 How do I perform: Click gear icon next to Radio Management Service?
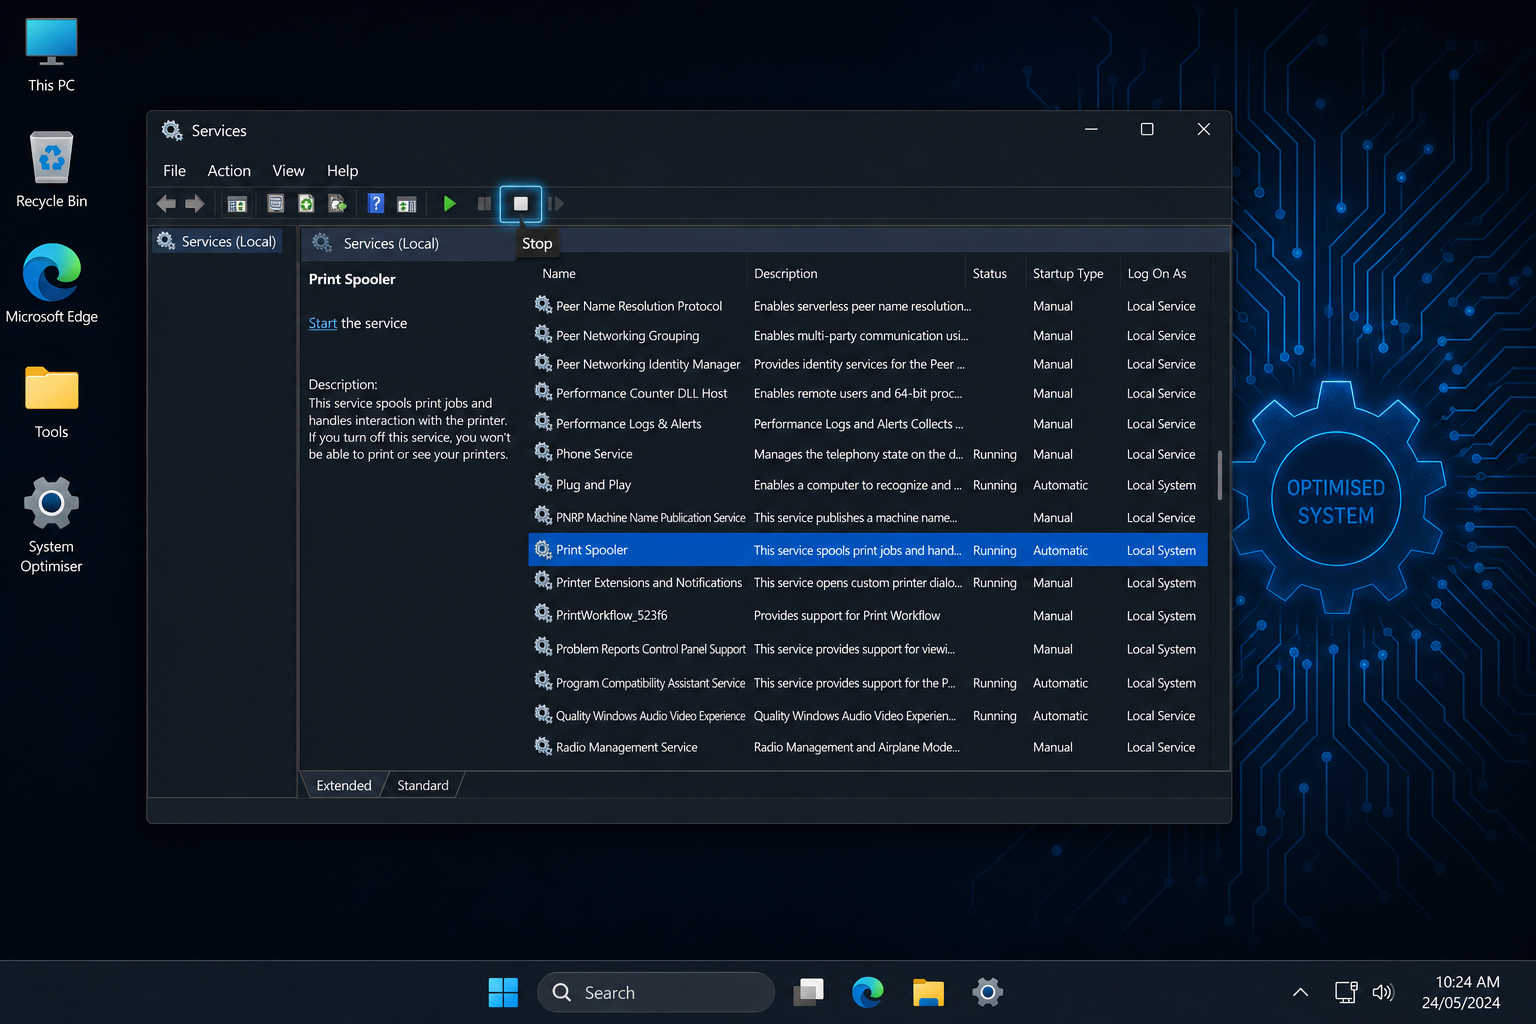tap(543, 746)
